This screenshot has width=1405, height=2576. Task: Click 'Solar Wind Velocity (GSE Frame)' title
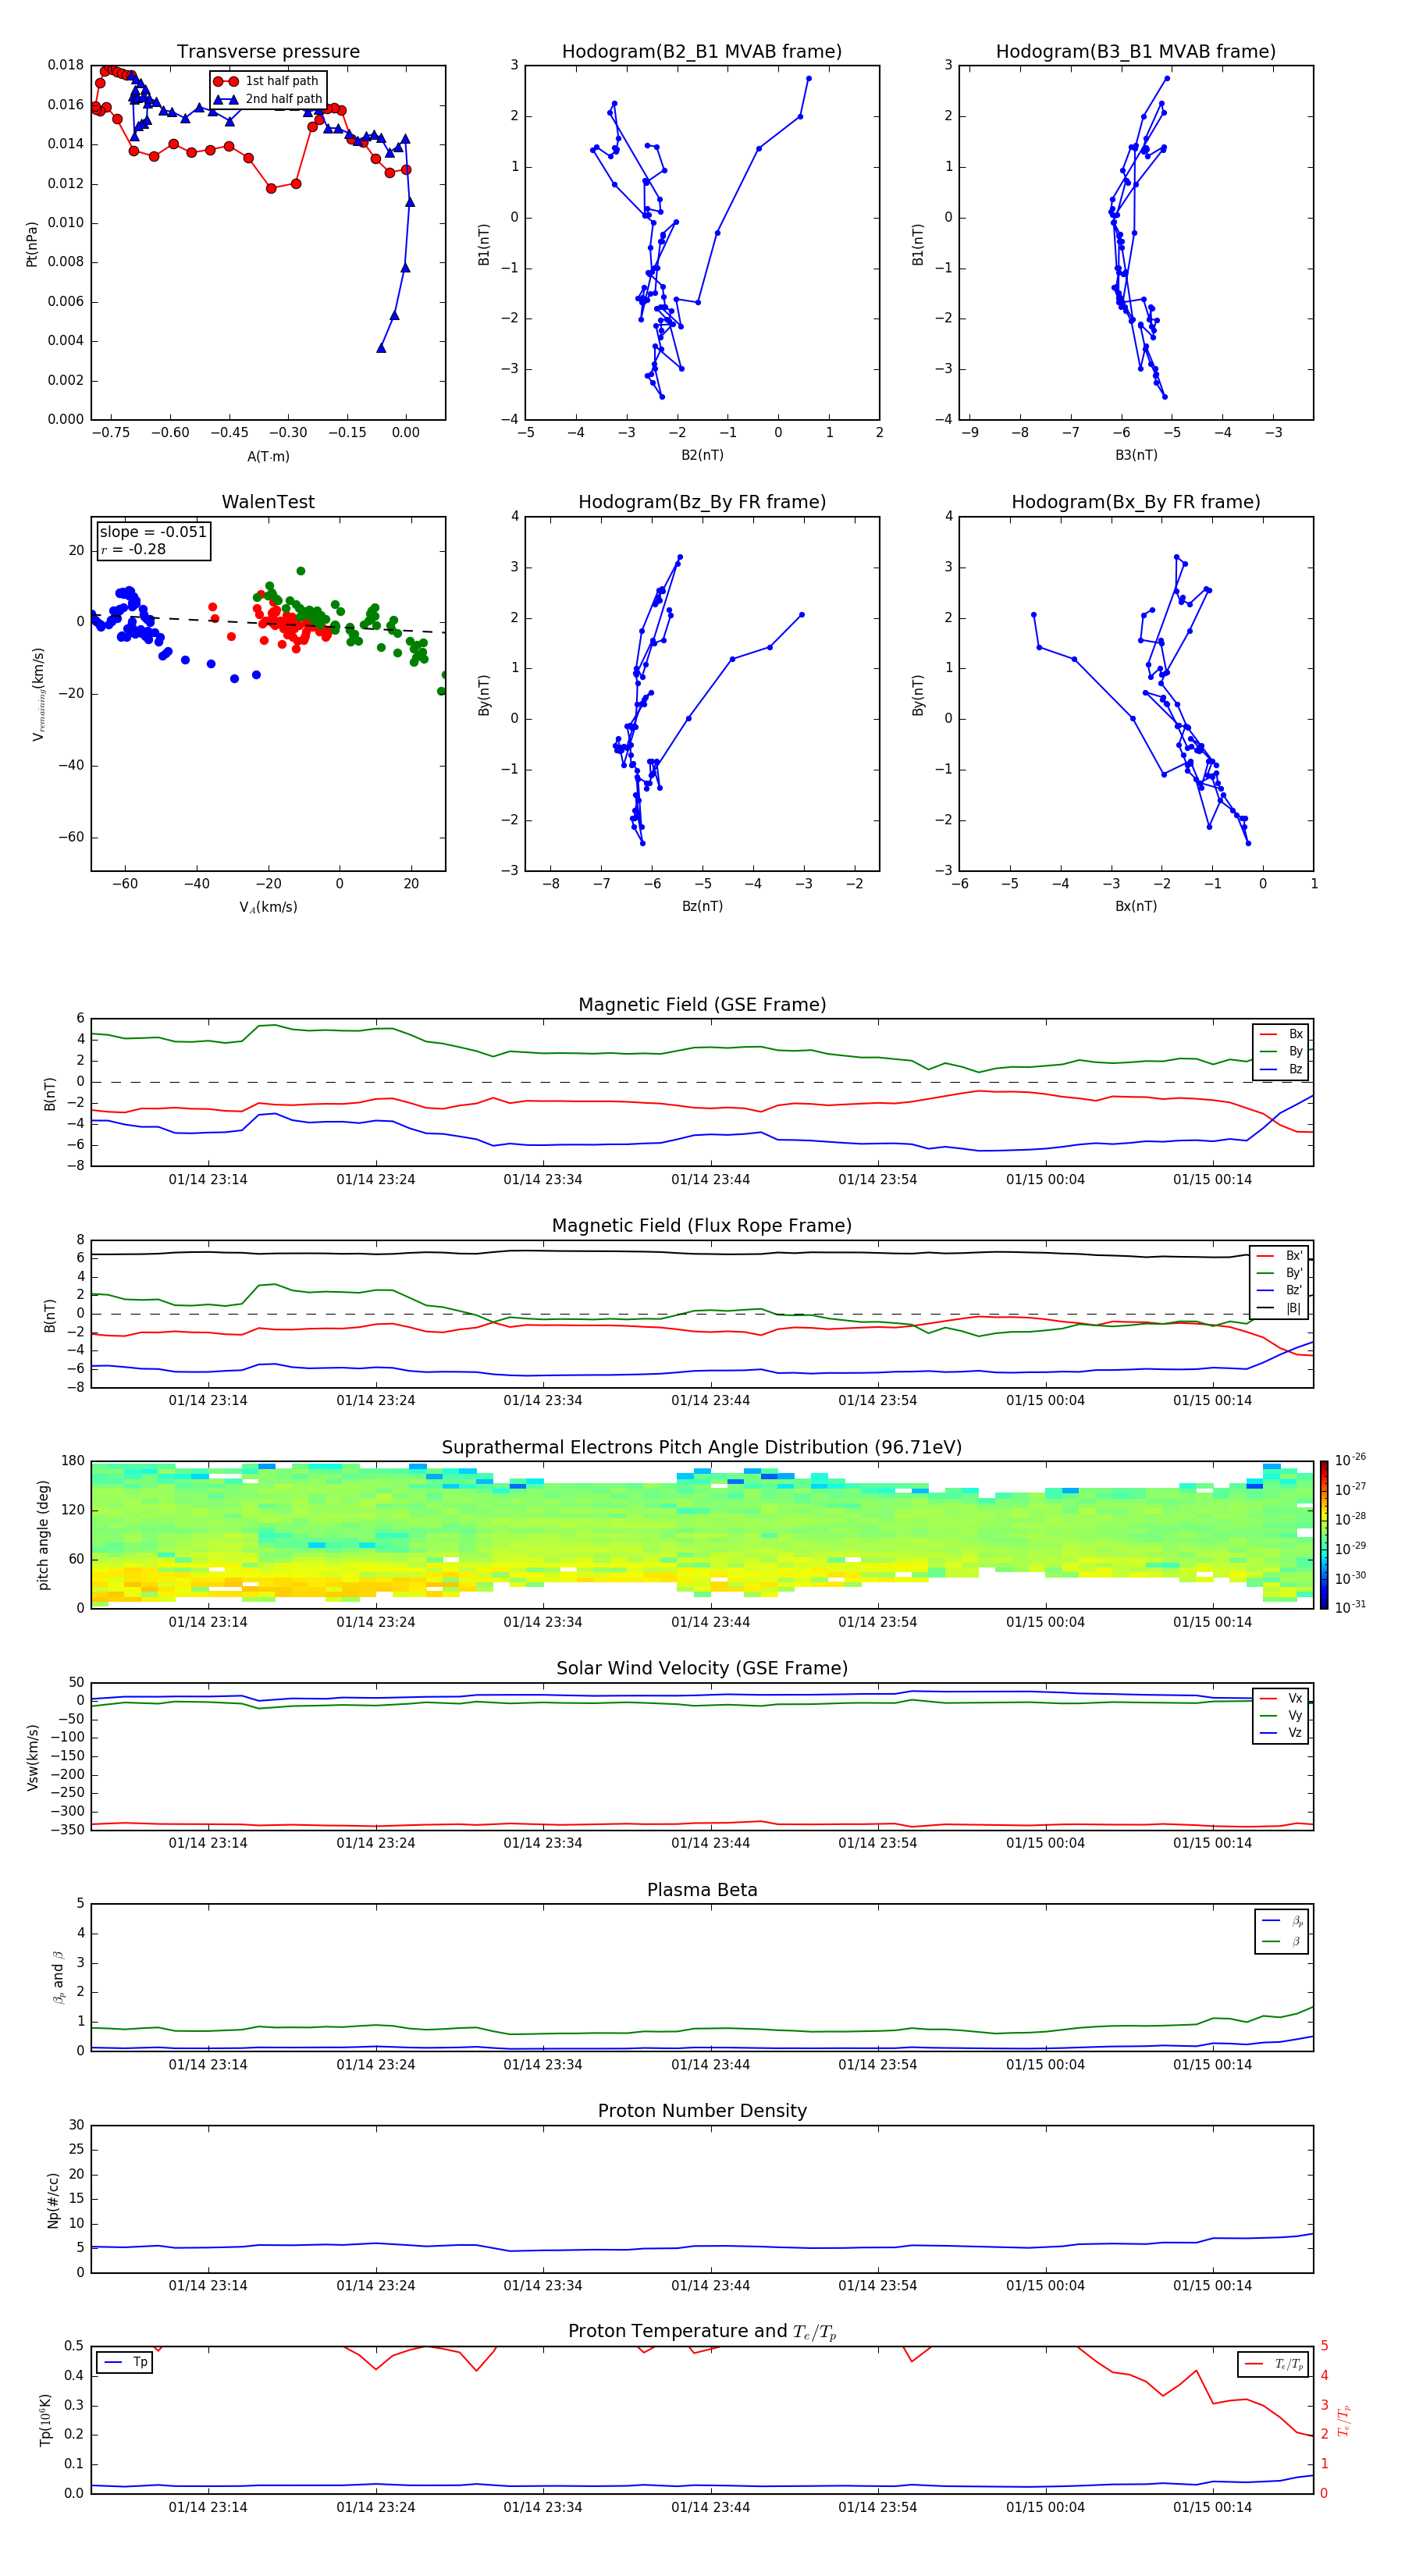click(702, 1669)
